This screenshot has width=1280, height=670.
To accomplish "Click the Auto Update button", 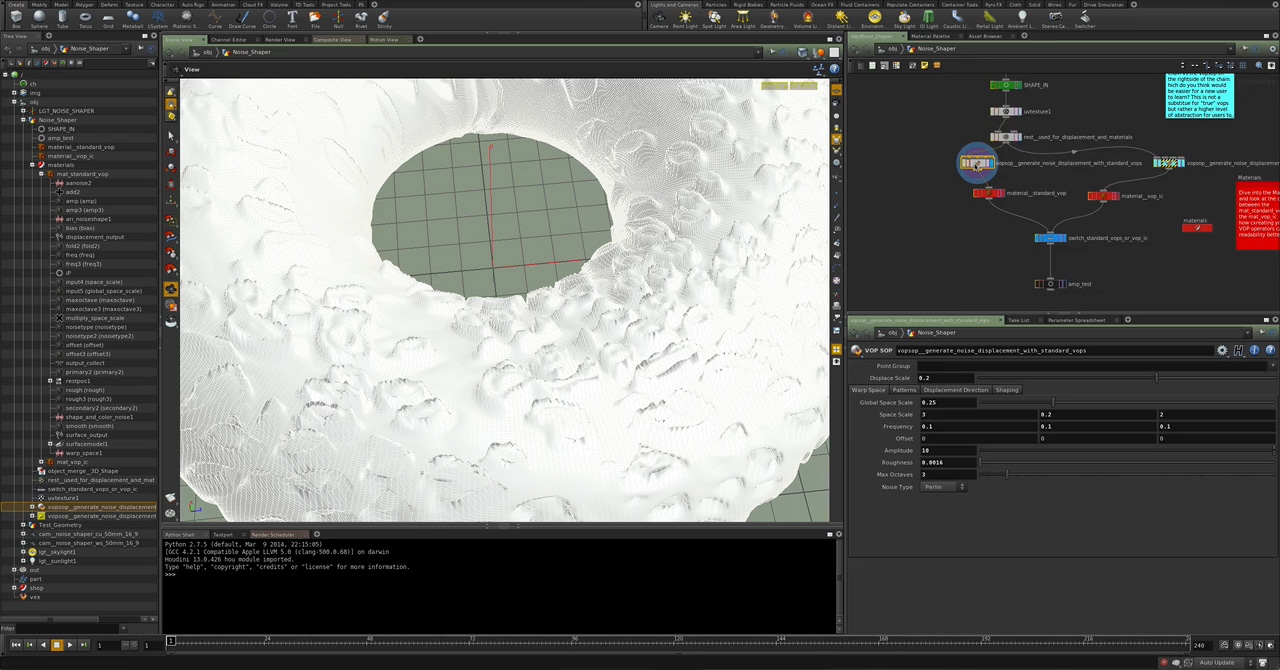I will [x=1216, y=662].
